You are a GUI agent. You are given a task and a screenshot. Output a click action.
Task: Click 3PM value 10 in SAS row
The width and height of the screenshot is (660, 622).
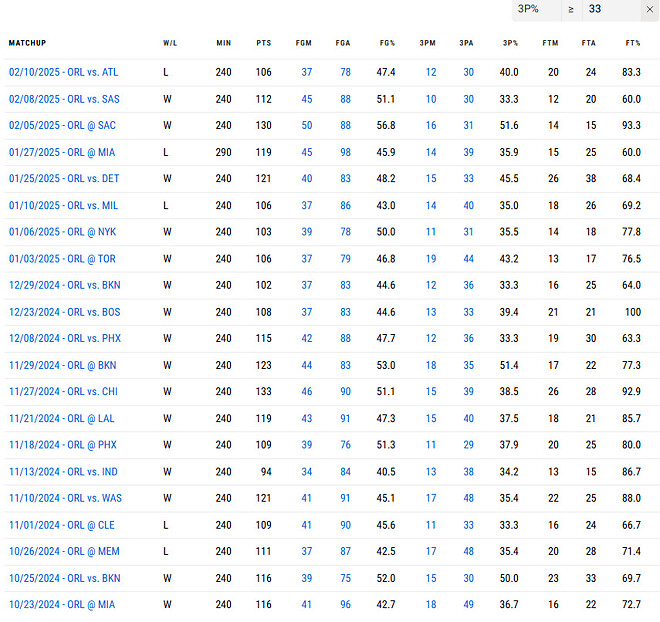click(x=431, y=99)
